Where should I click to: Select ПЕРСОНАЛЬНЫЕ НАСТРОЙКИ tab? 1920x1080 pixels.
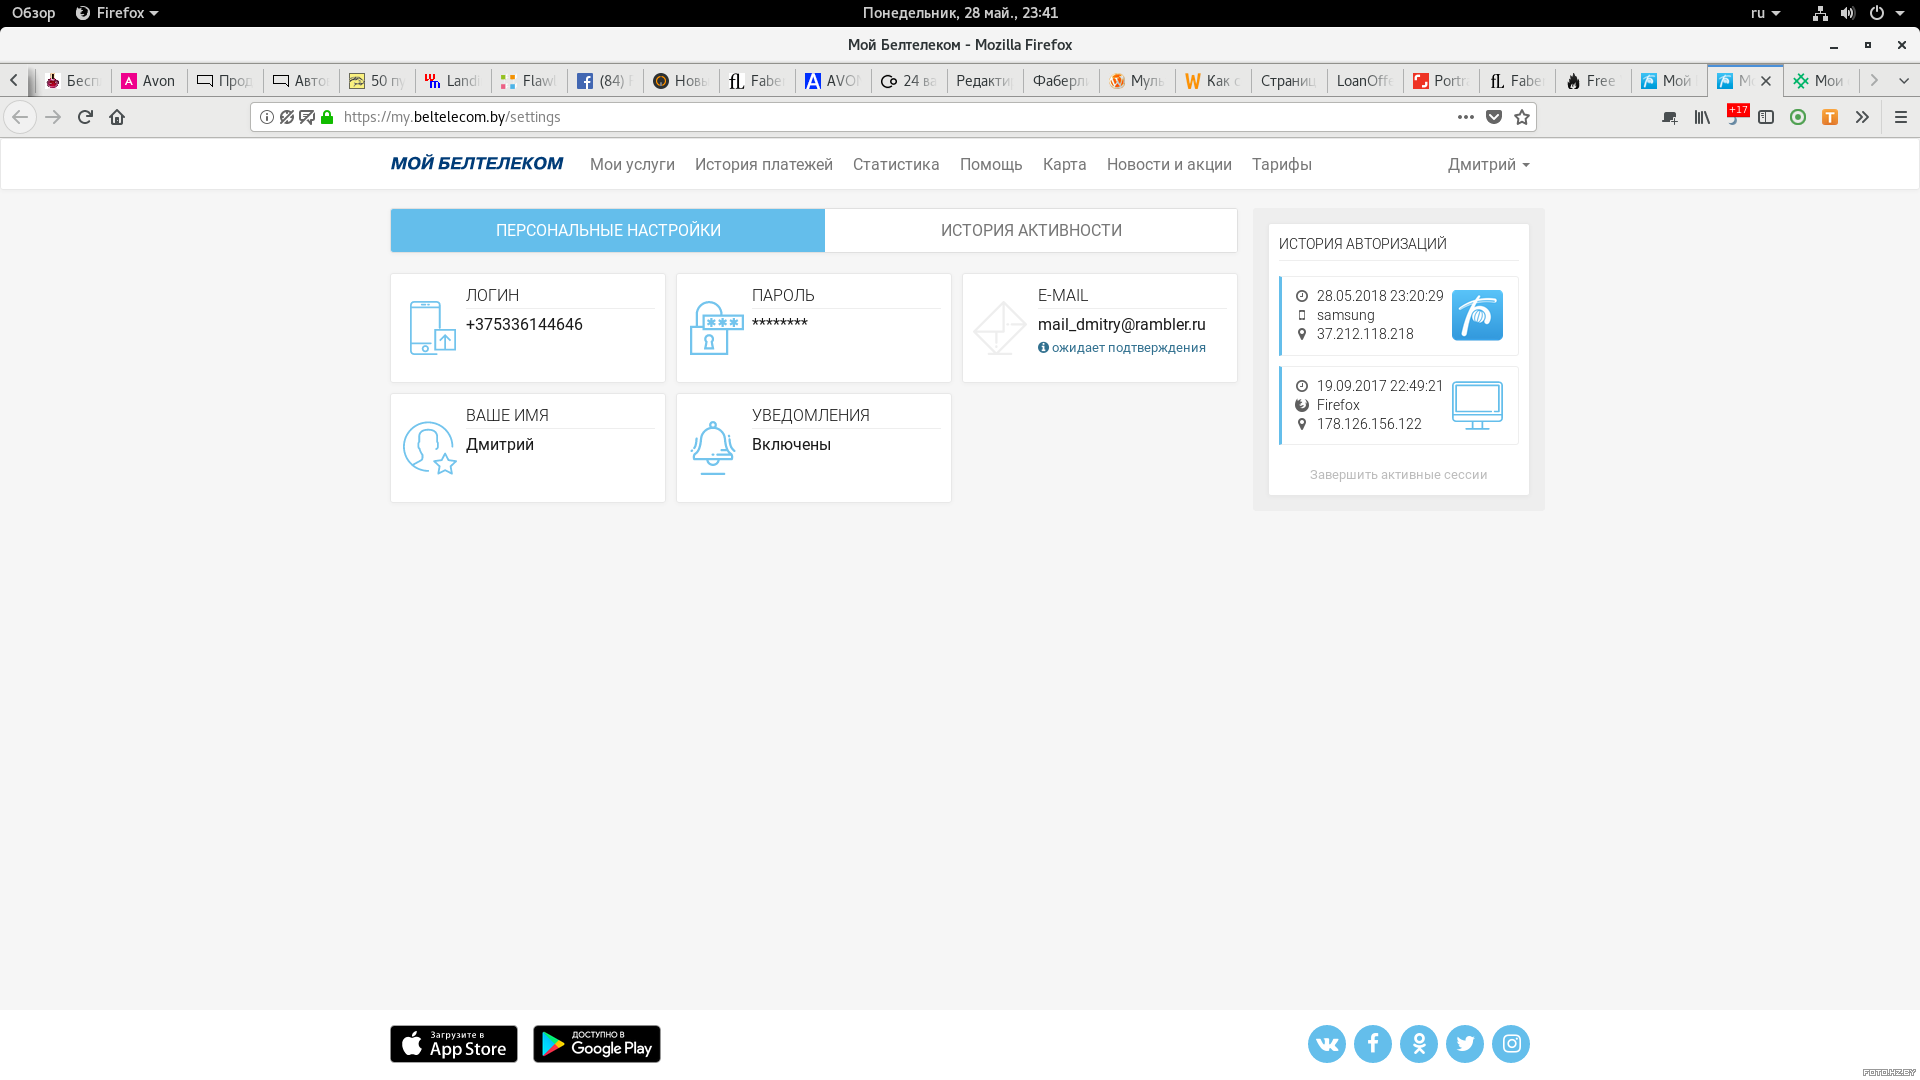click(608, 230)
